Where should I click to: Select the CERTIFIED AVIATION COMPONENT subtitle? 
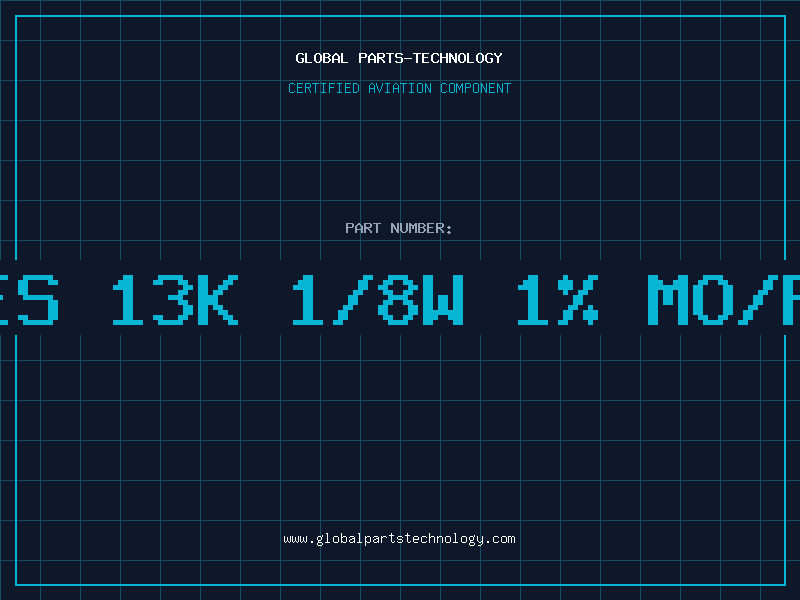[x=399, y=88]
